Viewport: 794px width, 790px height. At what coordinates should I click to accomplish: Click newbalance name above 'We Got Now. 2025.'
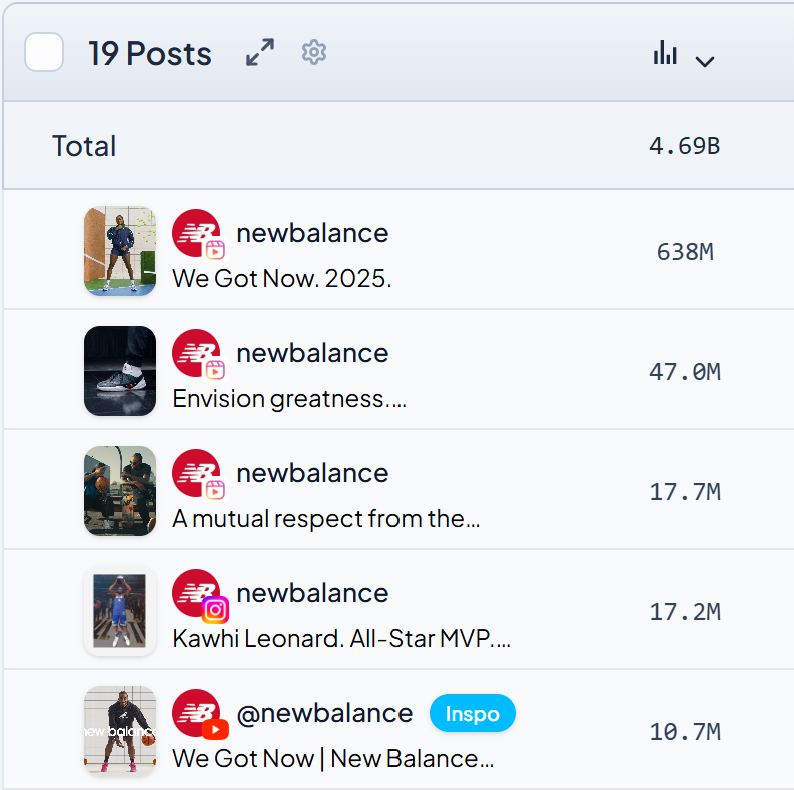click(312, 233)
